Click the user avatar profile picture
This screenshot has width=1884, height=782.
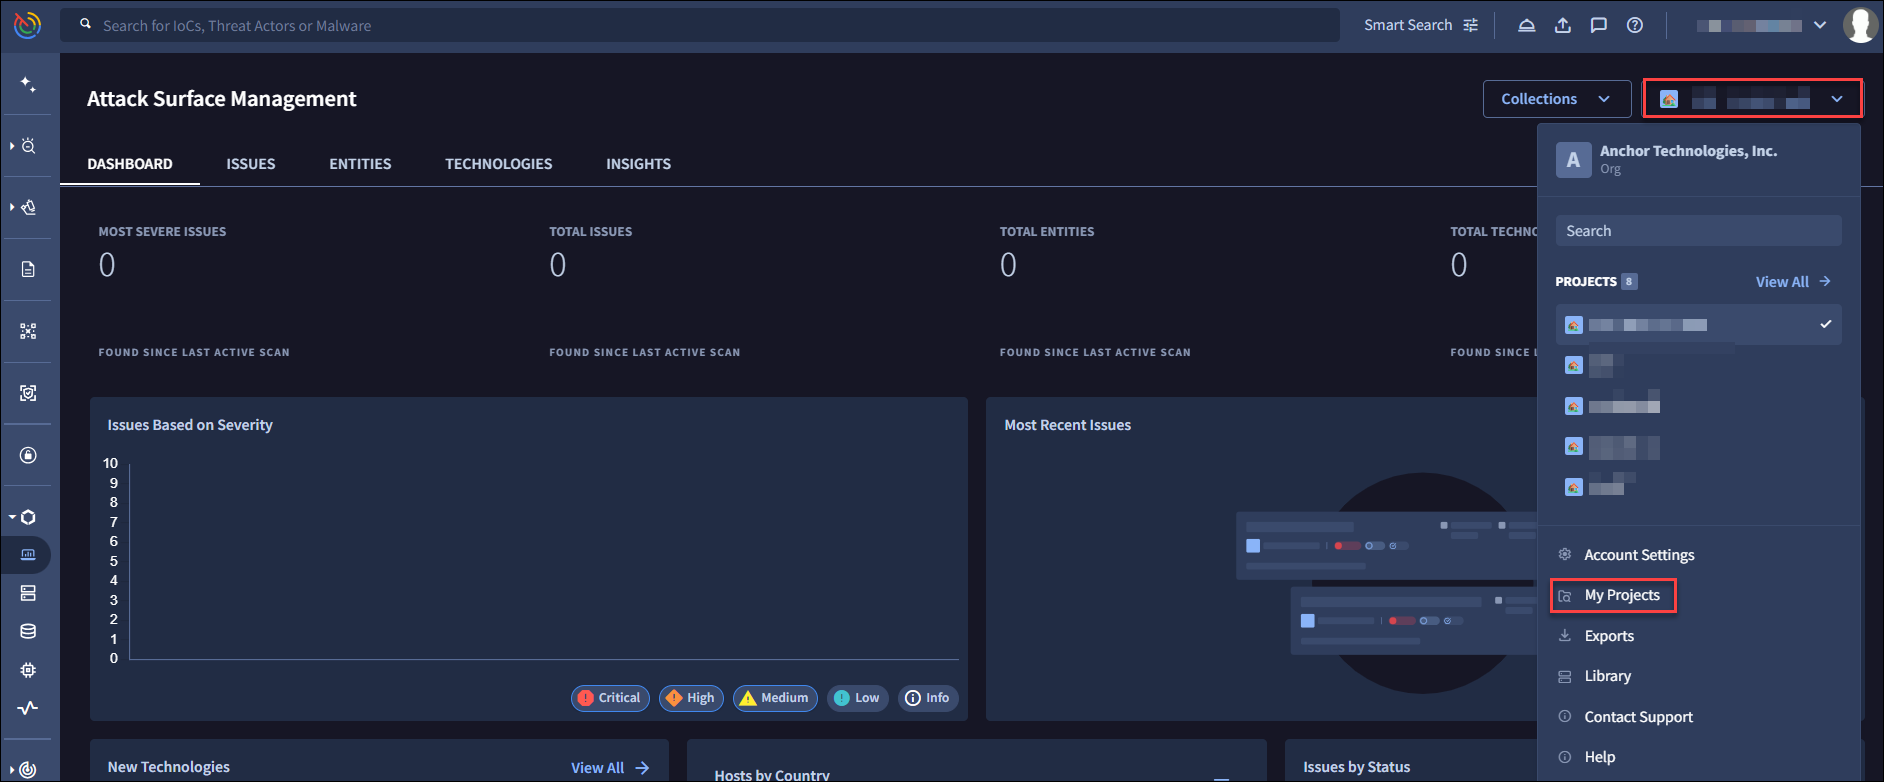[x=1859, y=25]
